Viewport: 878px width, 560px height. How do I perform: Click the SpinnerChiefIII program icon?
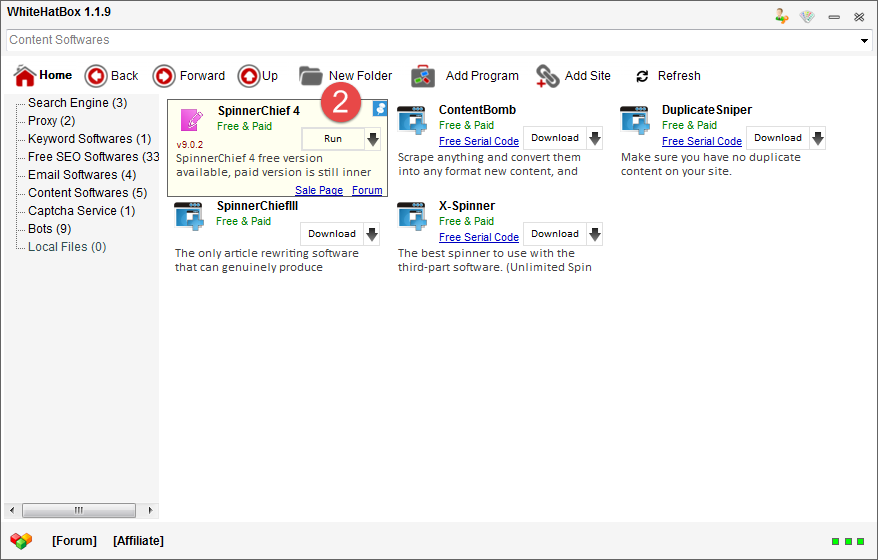(x=189, y=216)
